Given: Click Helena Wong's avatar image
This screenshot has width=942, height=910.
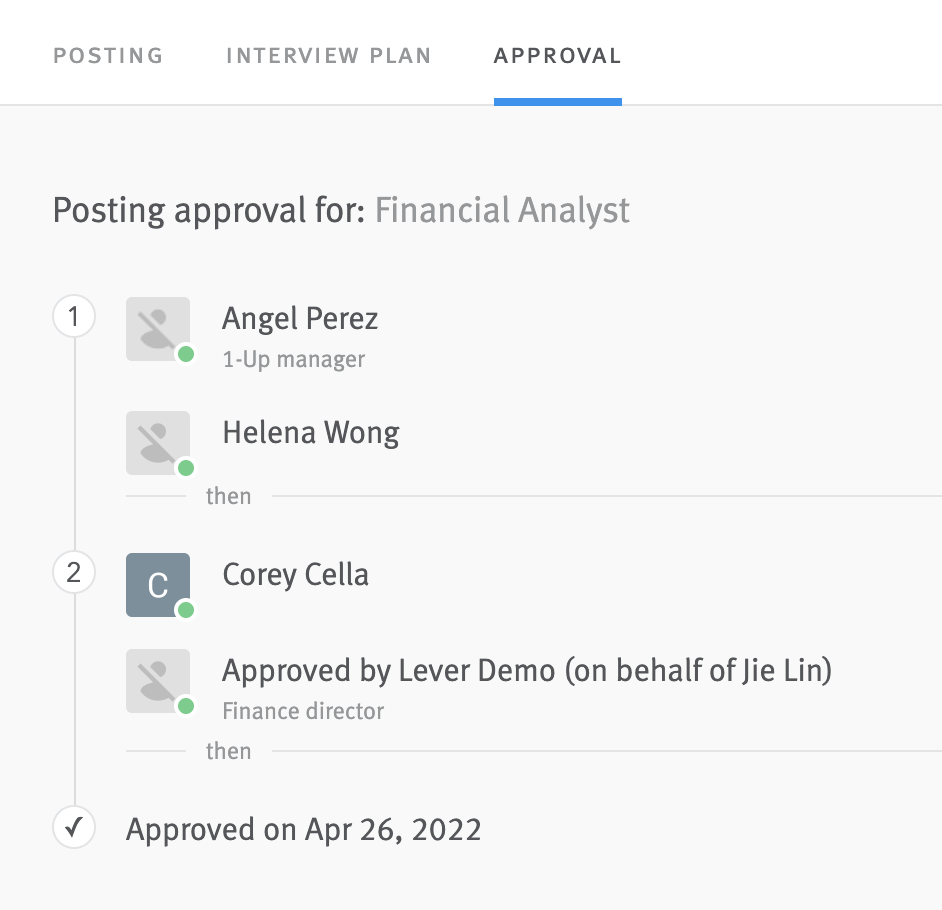Looking at the screenshot, I should pos(157,443).
